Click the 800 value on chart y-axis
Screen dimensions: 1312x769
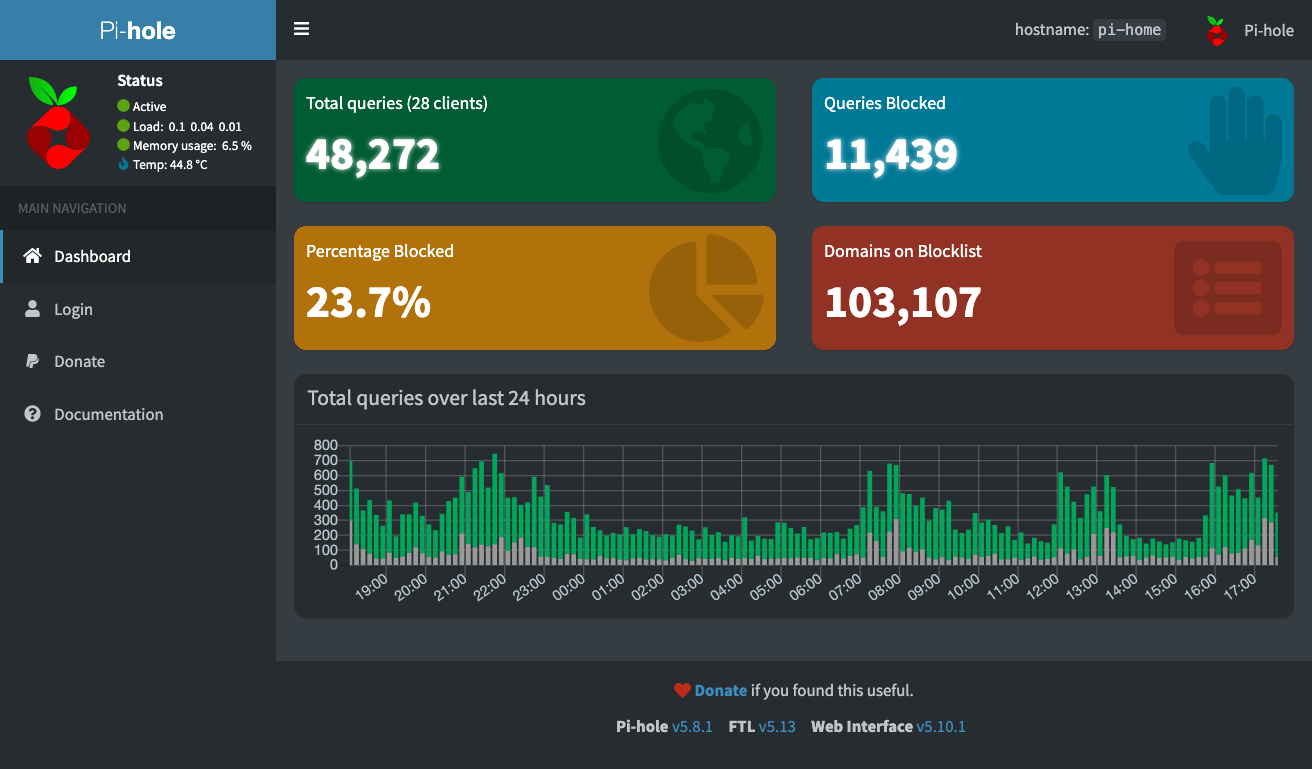pos(326,445)
